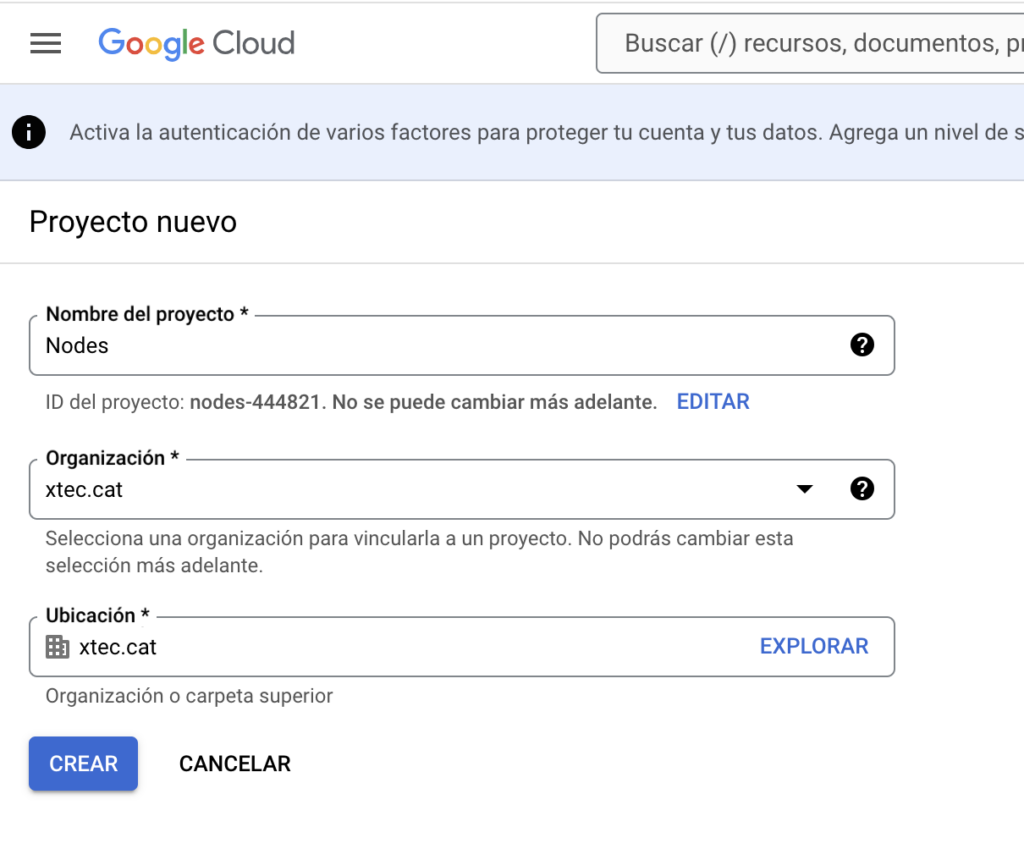This screenshot has width=1024, height=855.
Task: Open the main navigation hamburger menu
Action: [46, 43]
